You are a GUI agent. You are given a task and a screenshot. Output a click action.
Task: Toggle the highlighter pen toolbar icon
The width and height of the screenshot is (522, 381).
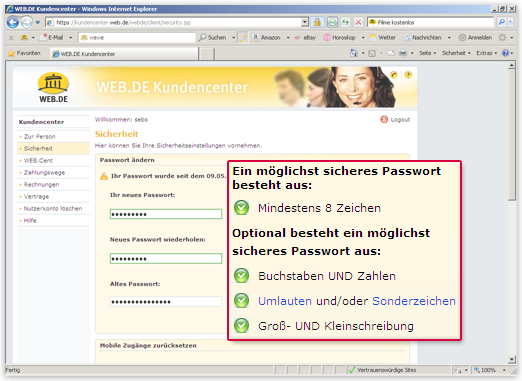pos(244,38)
